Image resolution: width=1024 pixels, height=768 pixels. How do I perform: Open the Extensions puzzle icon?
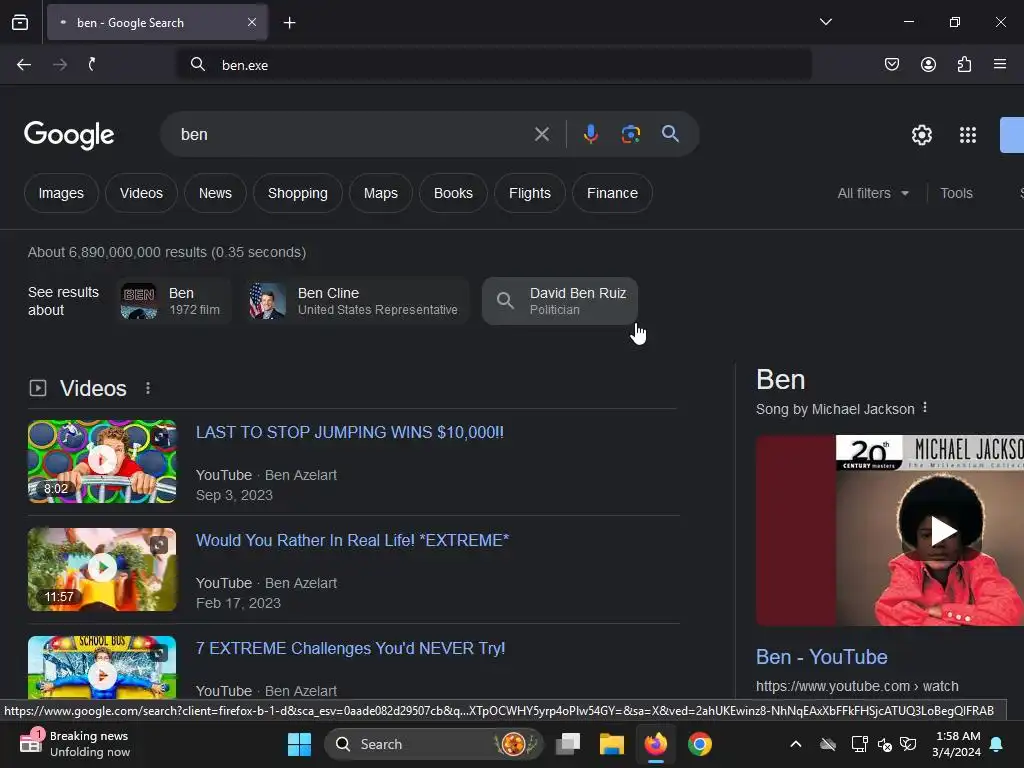[964, 64]
